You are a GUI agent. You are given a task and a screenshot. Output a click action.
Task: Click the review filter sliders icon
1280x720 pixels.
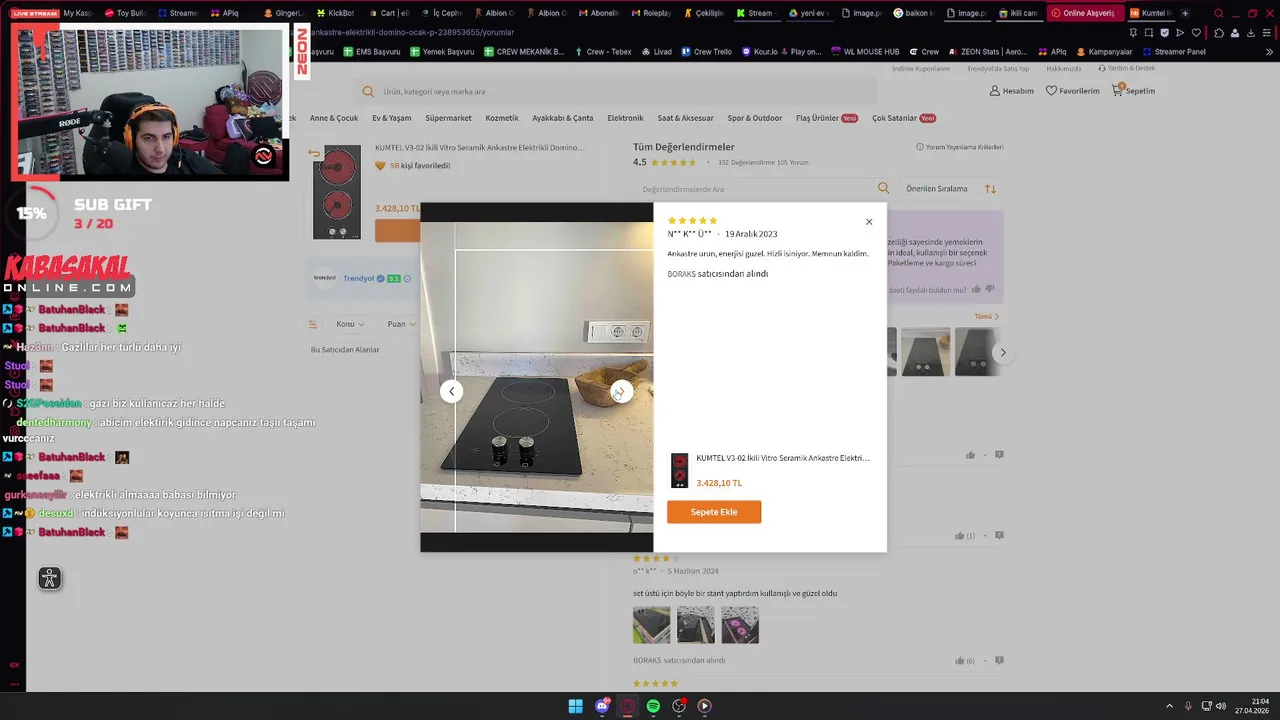(x=313, y=324)
